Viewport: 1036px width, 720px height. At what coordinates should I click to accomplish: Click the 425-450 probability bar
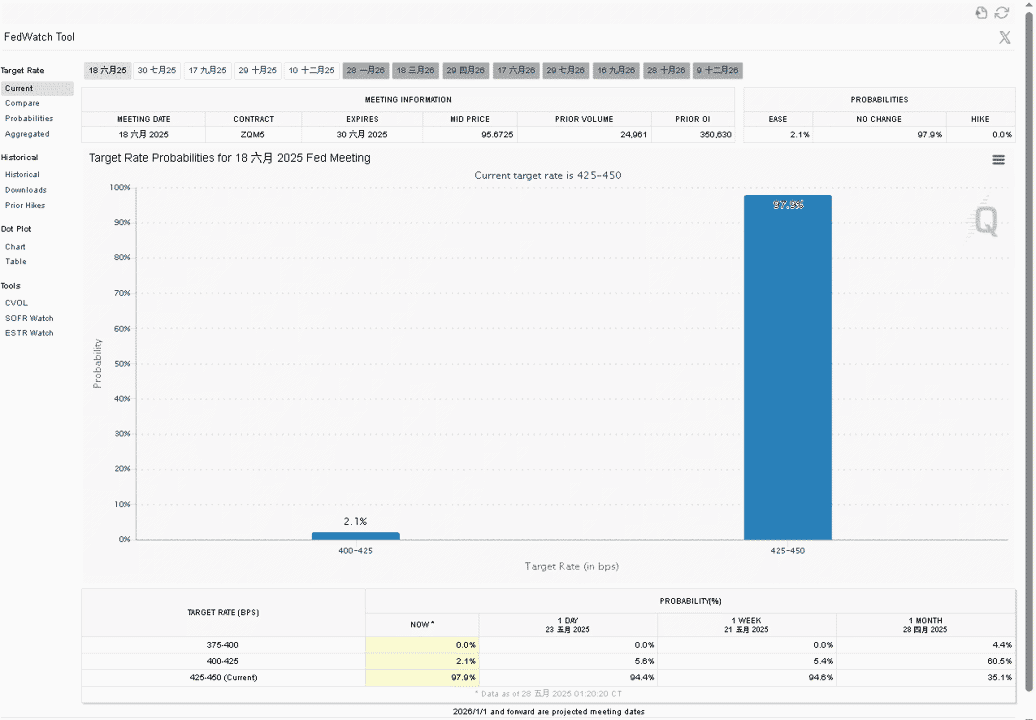pos(788,367)
